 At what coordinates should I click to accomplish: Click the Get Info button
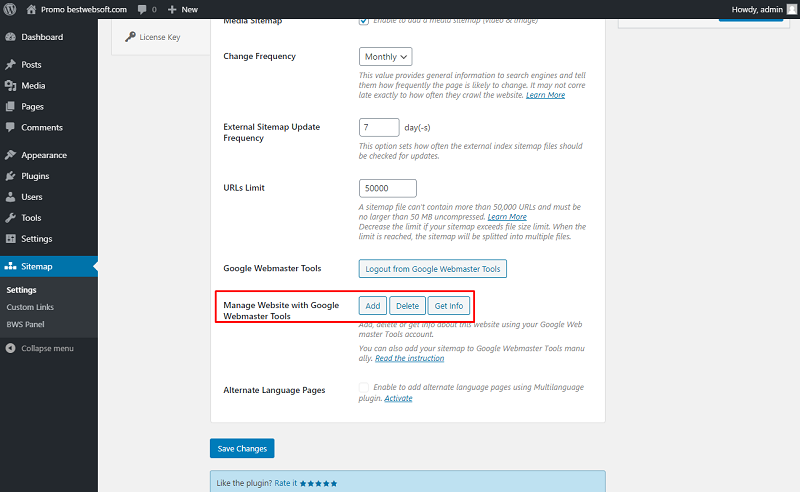[x=449, y=306]
